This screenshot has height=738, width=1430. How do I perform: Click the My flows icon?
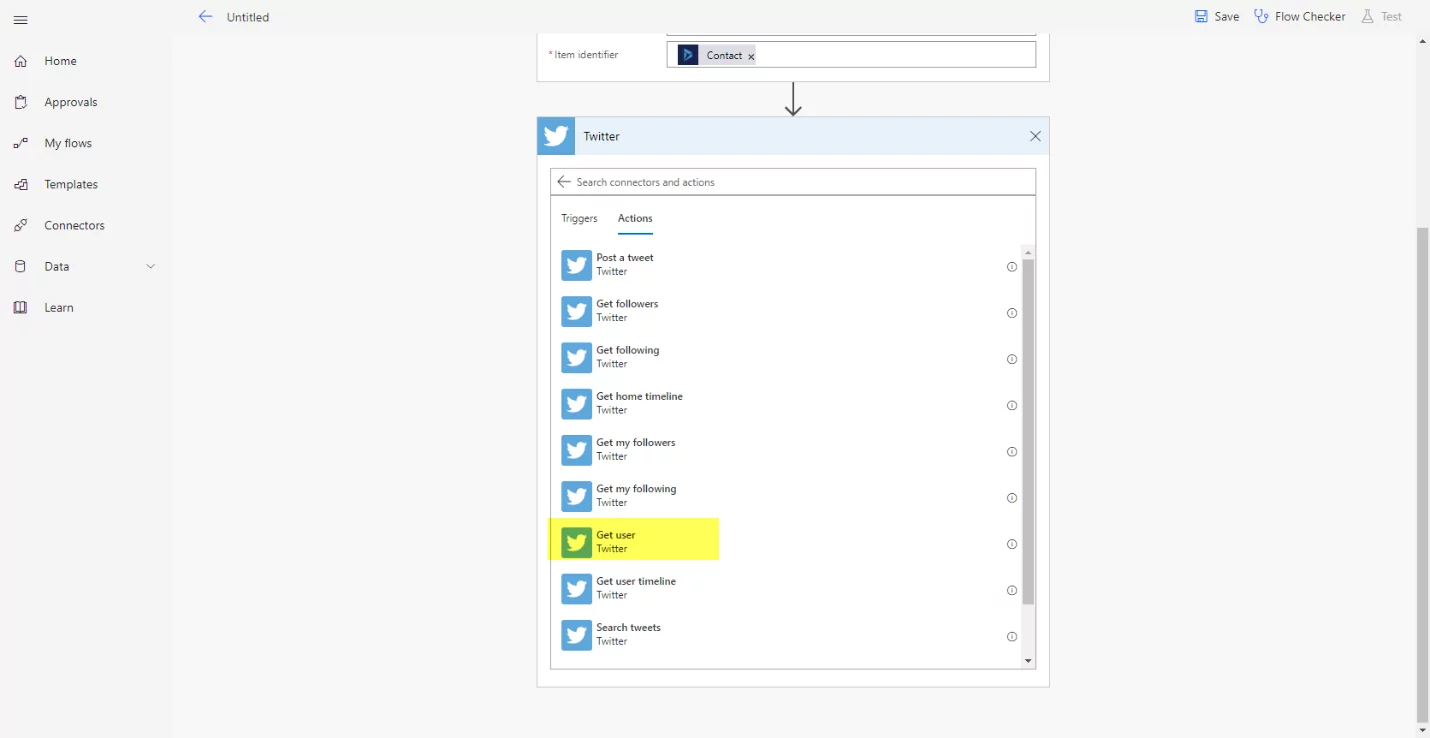tap(20, 143)
